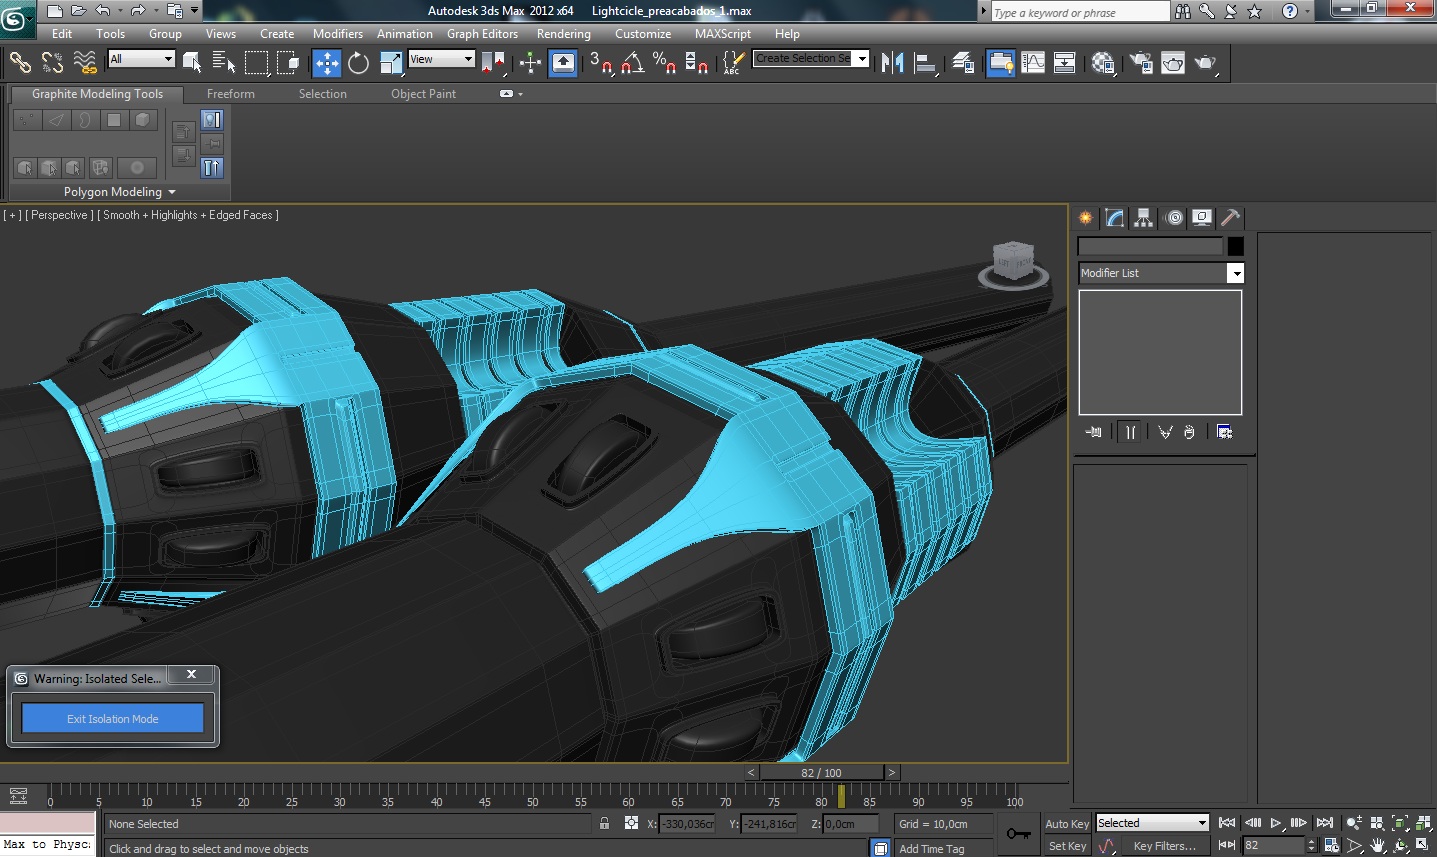Expand the All selection filter dropdown

[167, 59]
